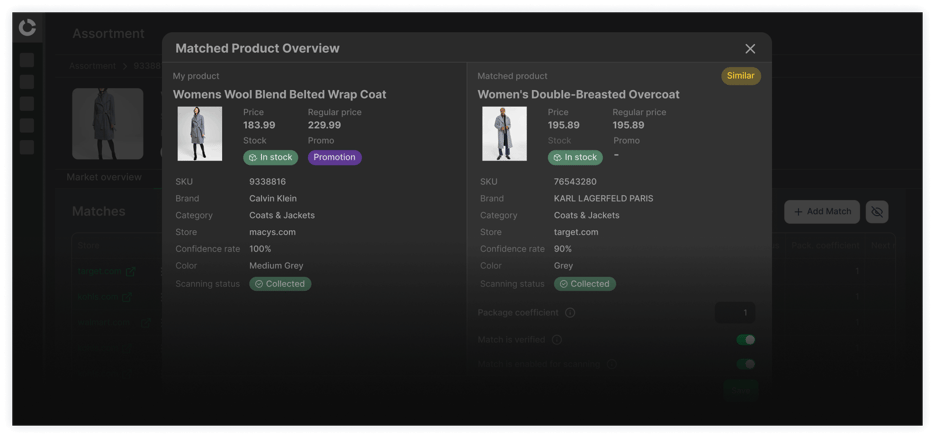934x437 pixels.
Task: Toggle Match is enabled for scanning switch
Action: [746, 364]
